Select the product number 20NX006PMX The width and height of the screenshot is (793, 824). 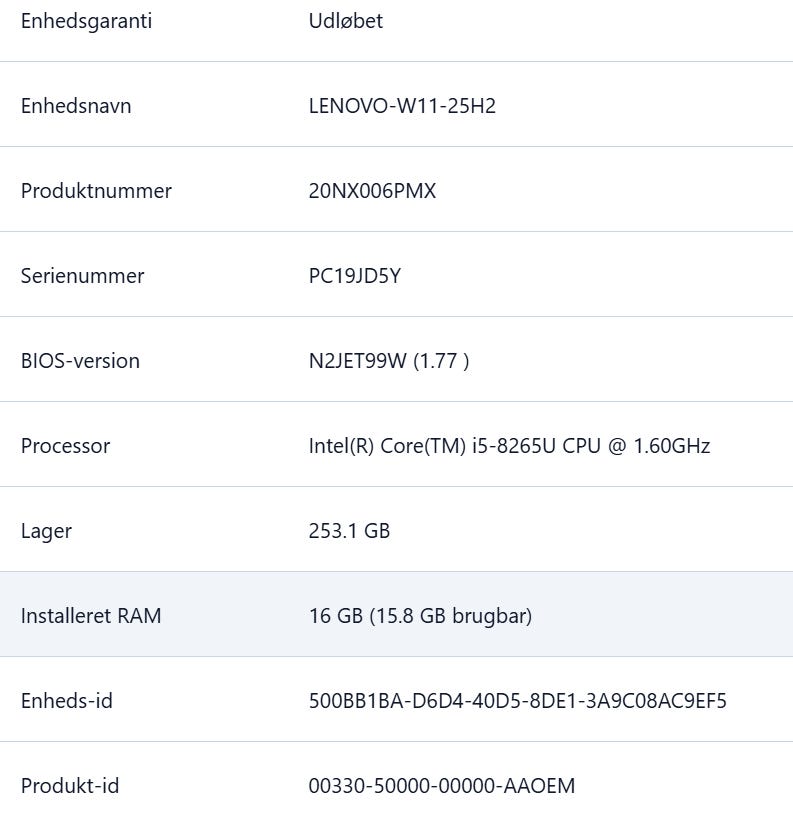(372, 191)
